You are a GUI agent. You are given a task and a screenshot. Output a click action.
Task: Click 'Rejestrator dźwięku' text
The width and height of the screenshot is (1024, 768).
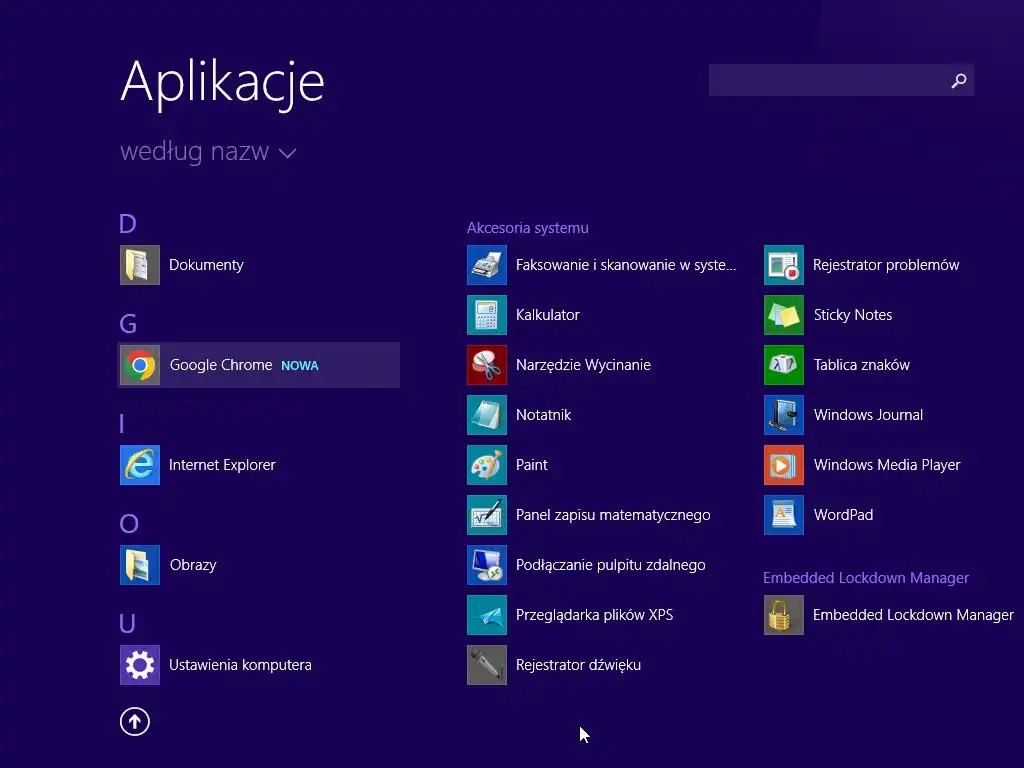pyautogui.click(x=578, y=665)
